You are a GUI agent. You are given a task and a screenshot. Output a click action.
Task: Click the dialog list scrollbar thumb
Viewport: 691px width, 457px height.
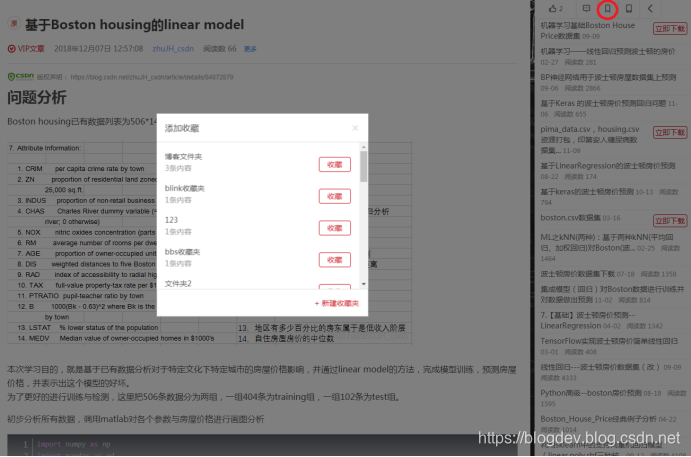click(x=364, y=166)
